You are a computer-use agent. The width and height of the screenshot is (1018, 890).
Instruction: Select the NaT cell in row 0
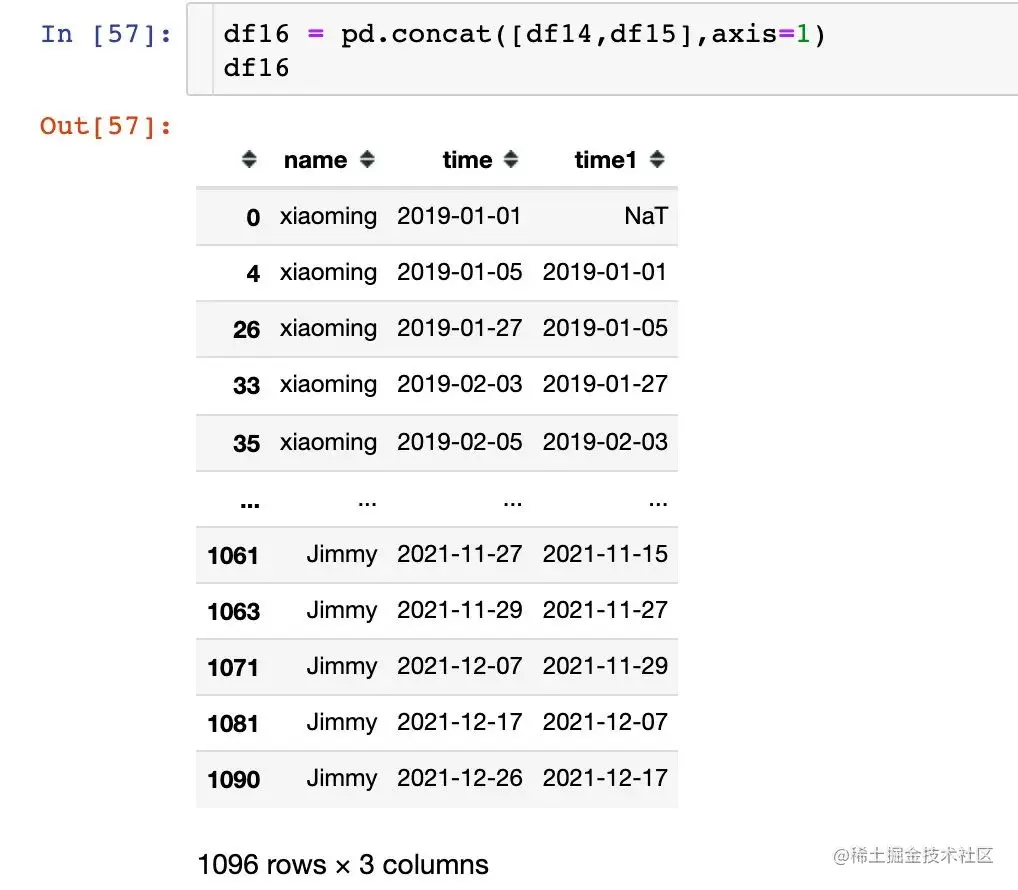tap(646, 216)
